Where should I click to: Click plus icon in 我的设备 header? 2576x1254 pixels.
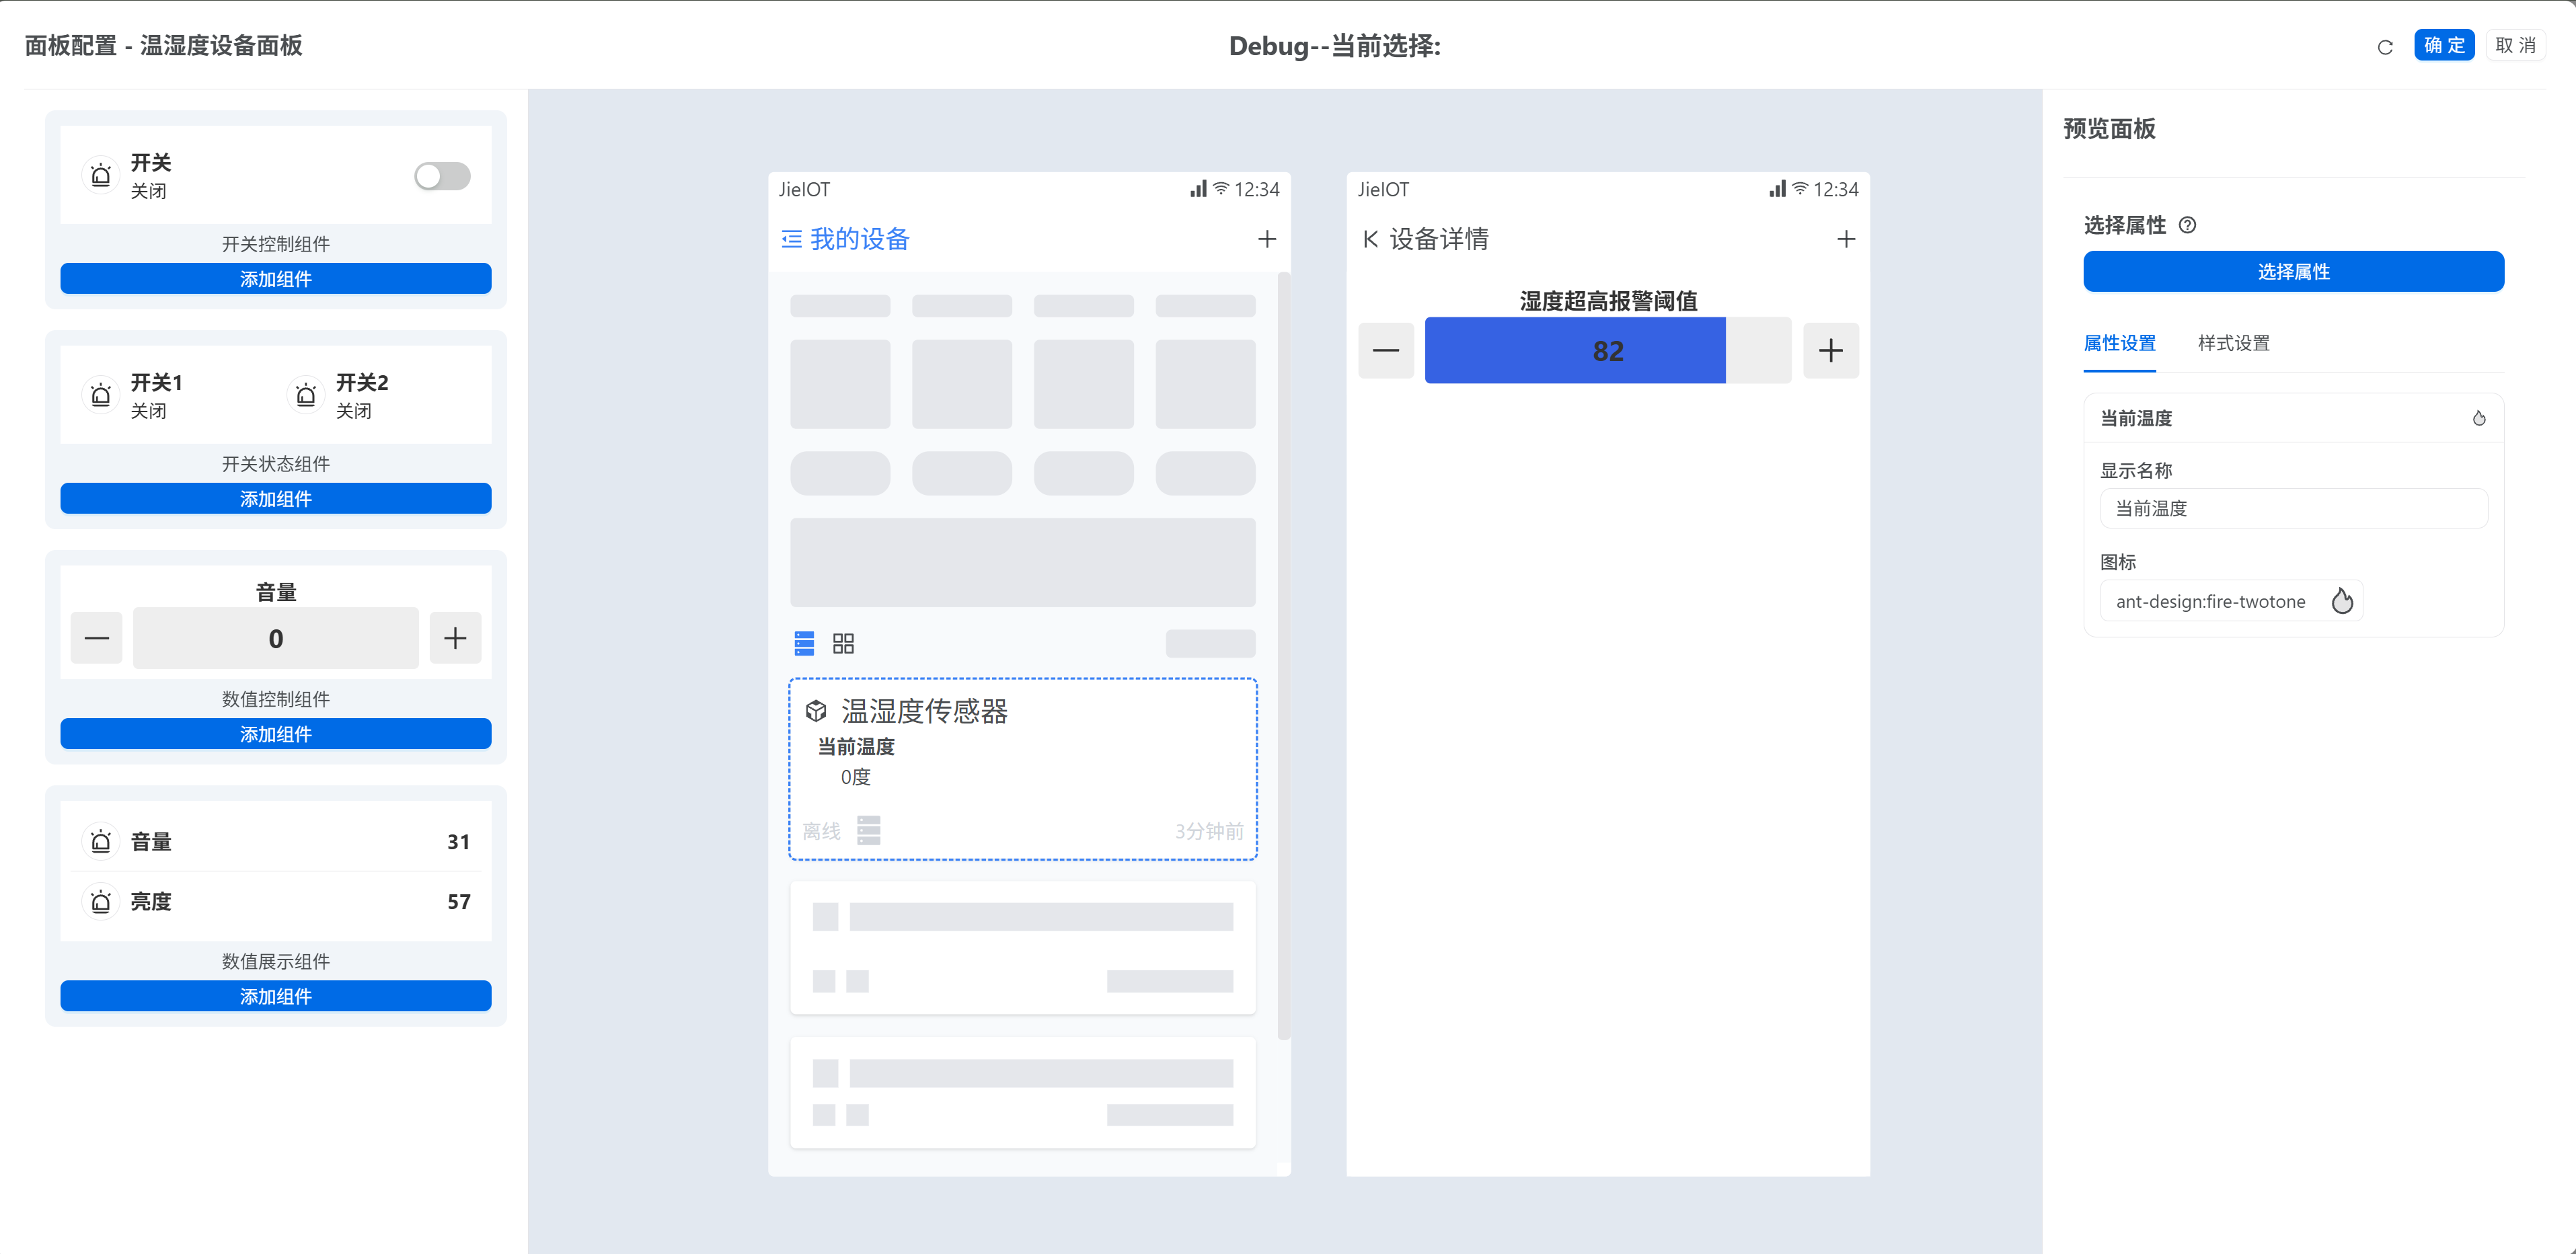tap(1266, 239)
